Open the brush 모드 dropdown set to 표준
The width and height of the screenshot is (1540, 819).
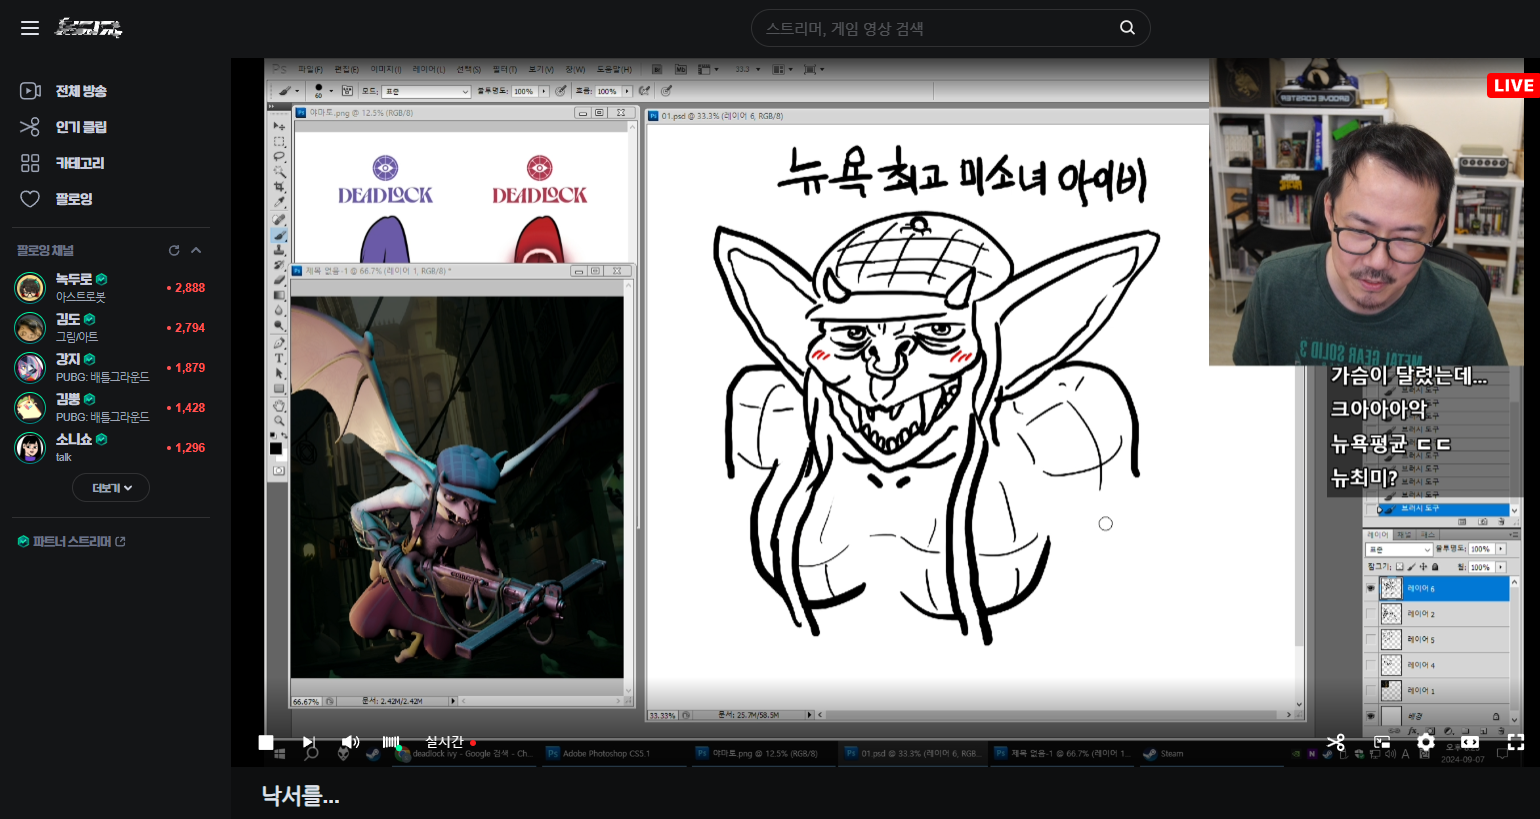pos(426,91)
